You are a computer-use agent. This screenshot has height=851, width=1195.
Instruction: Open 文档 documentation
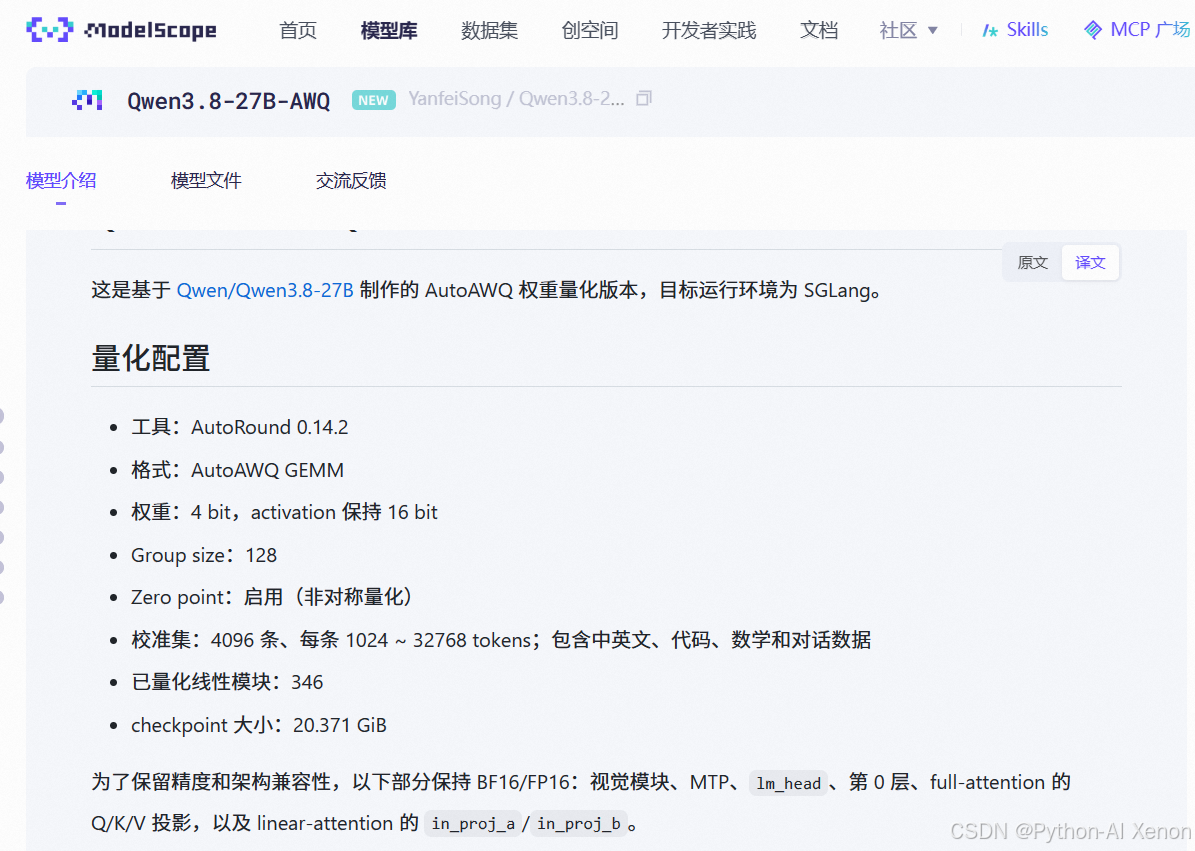(x=819, y=30)
